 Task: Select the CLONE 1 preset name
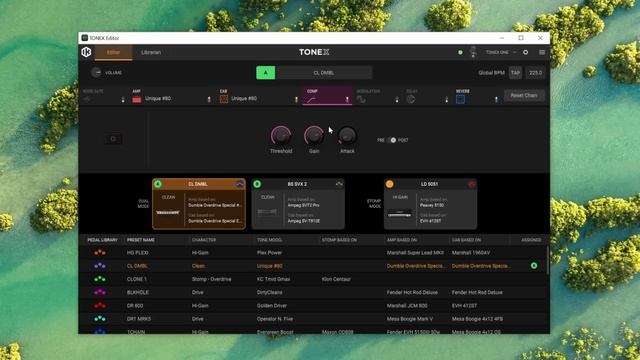click(137, 279)
